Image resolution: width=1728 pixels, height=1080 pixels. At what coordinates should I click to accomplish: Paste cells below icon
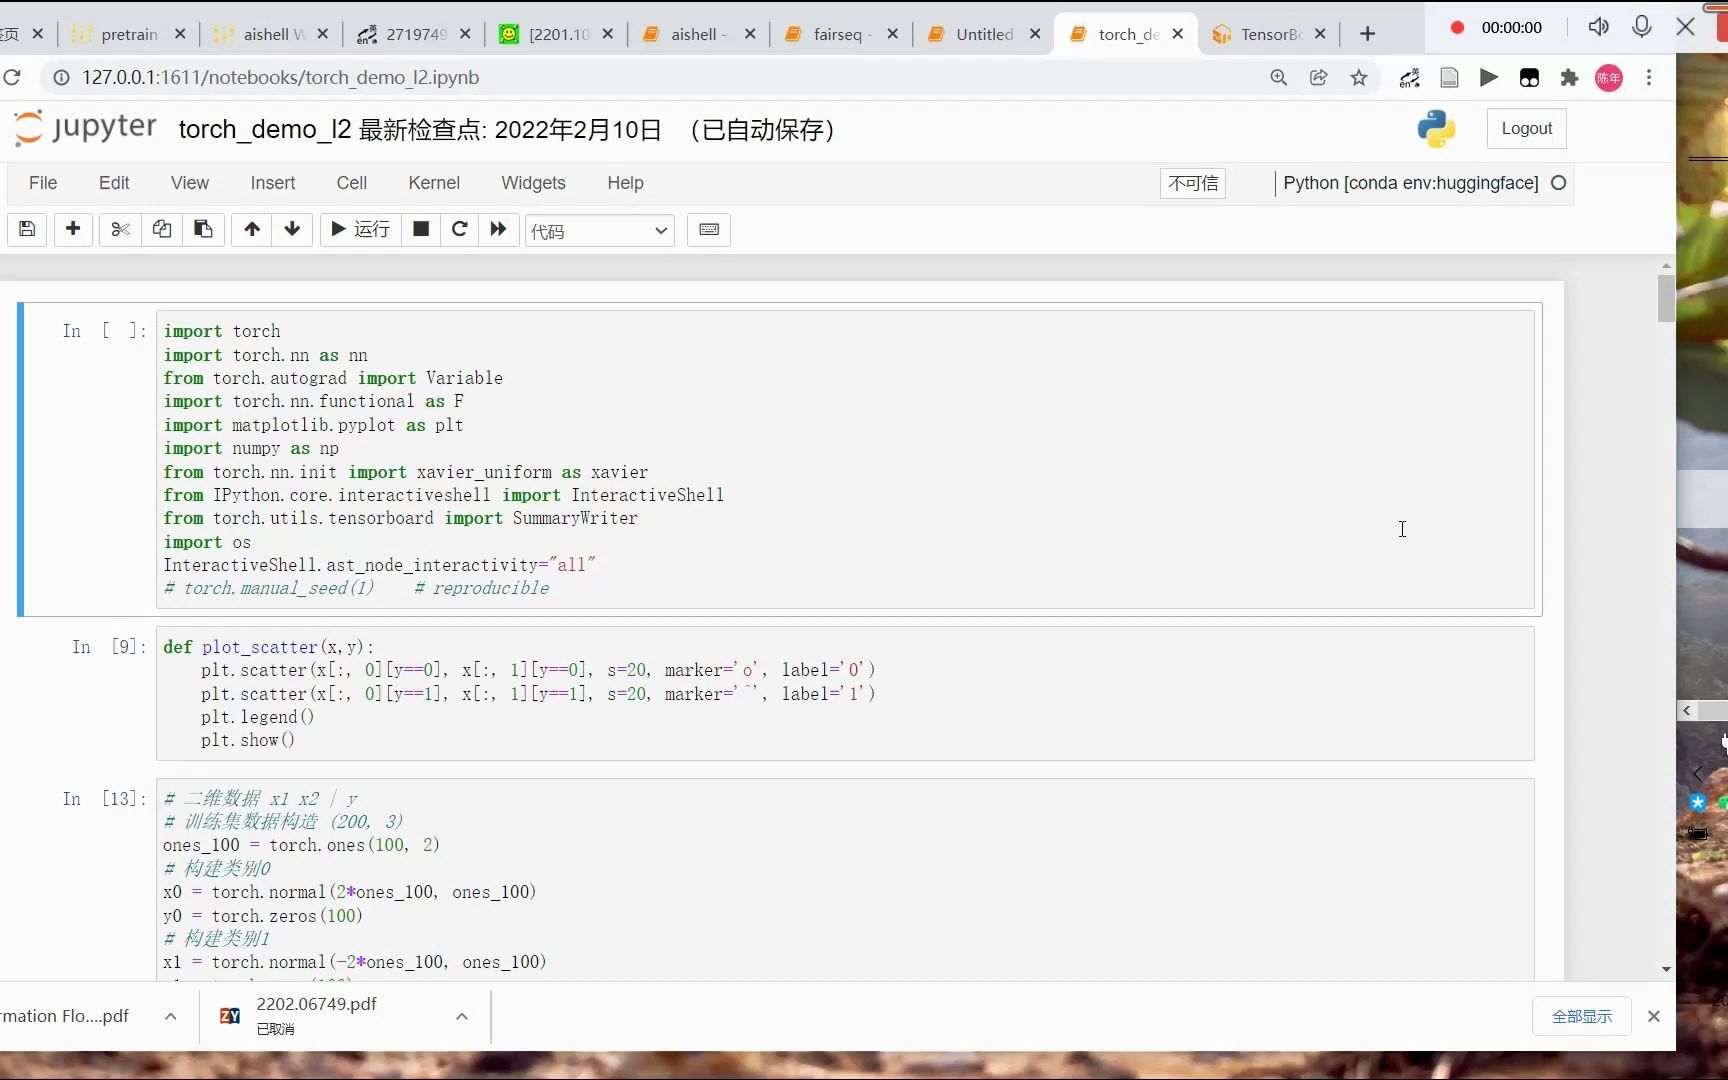point(203,230)
